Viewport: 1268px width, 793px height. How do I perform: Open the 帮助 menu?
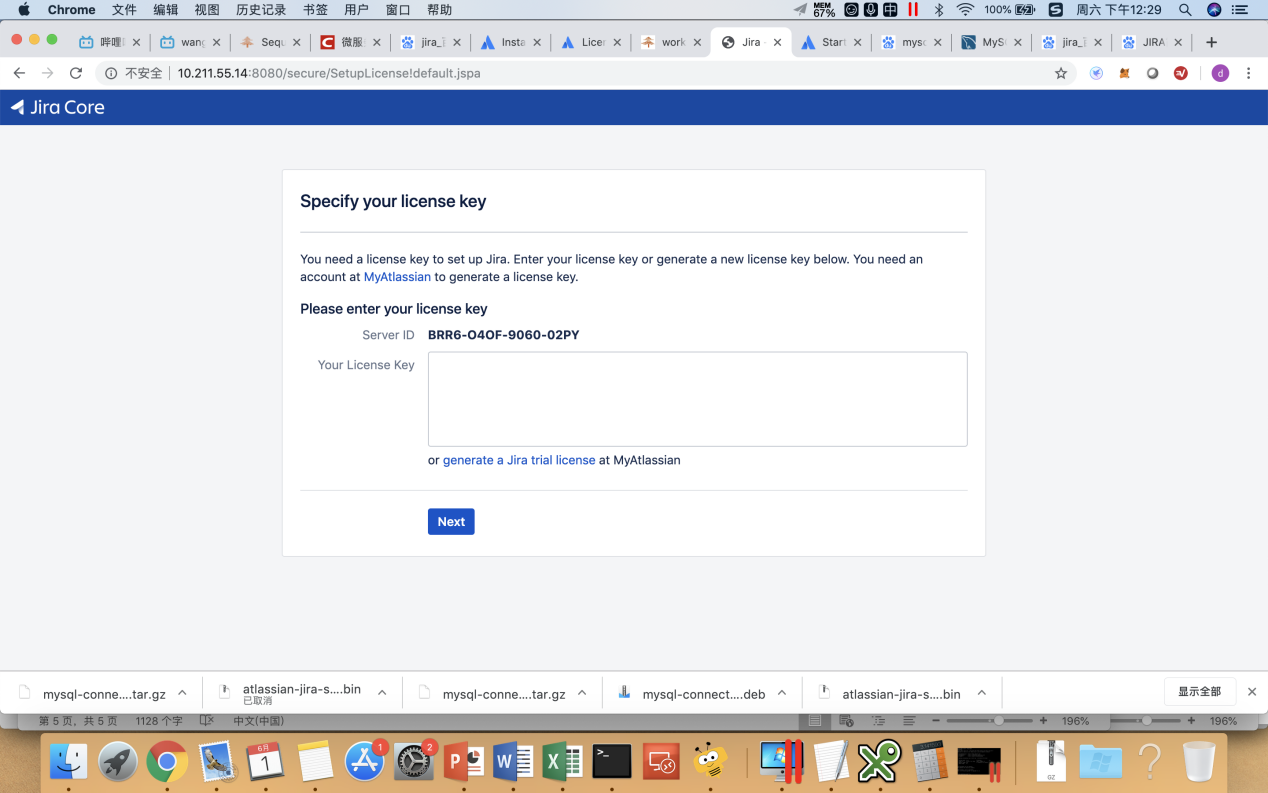tap(439, 10)
